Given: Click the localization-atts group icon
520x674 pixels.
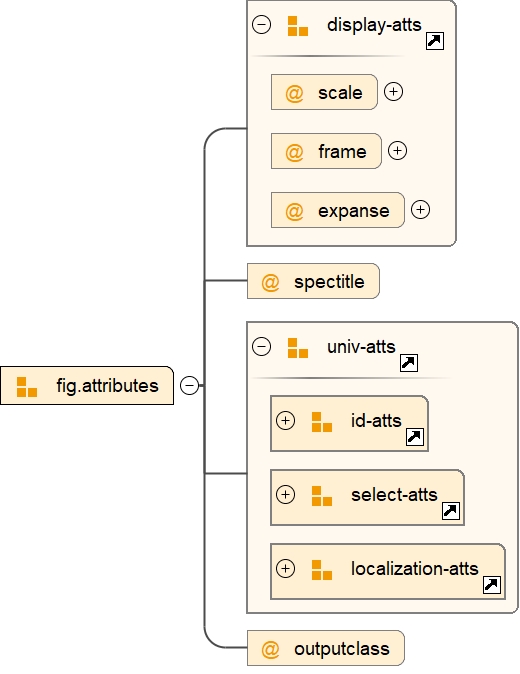Looking at the screenshot, I should (322, 570).
